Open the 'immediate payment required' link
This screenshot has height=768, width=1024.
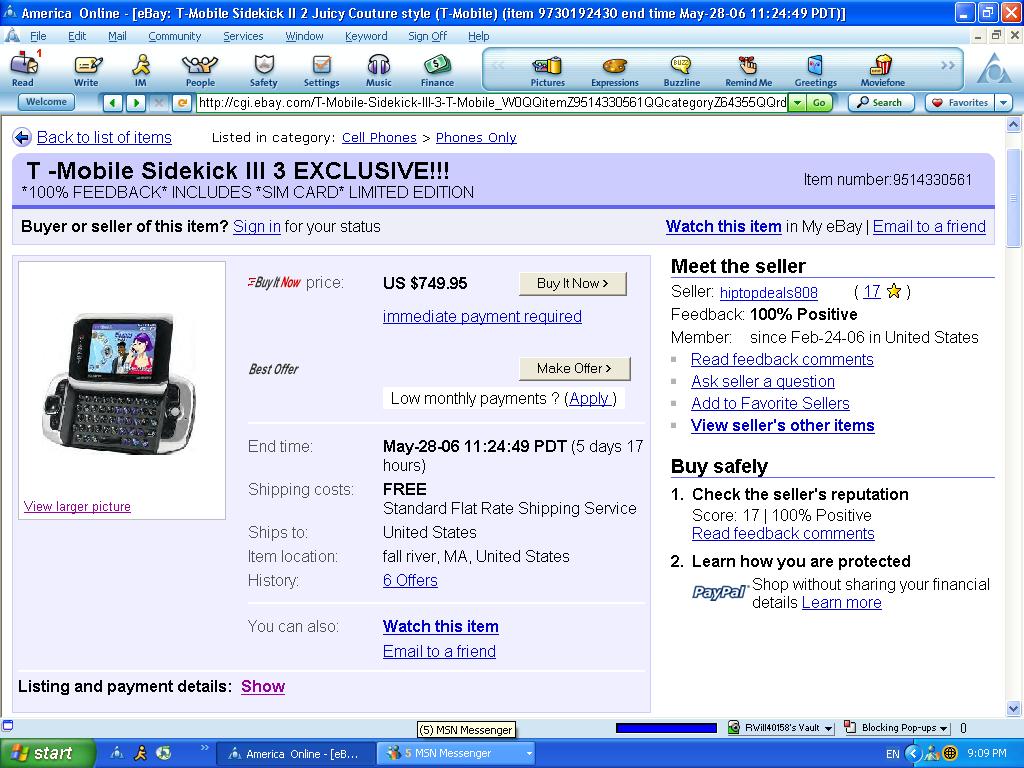coord(482,316)
